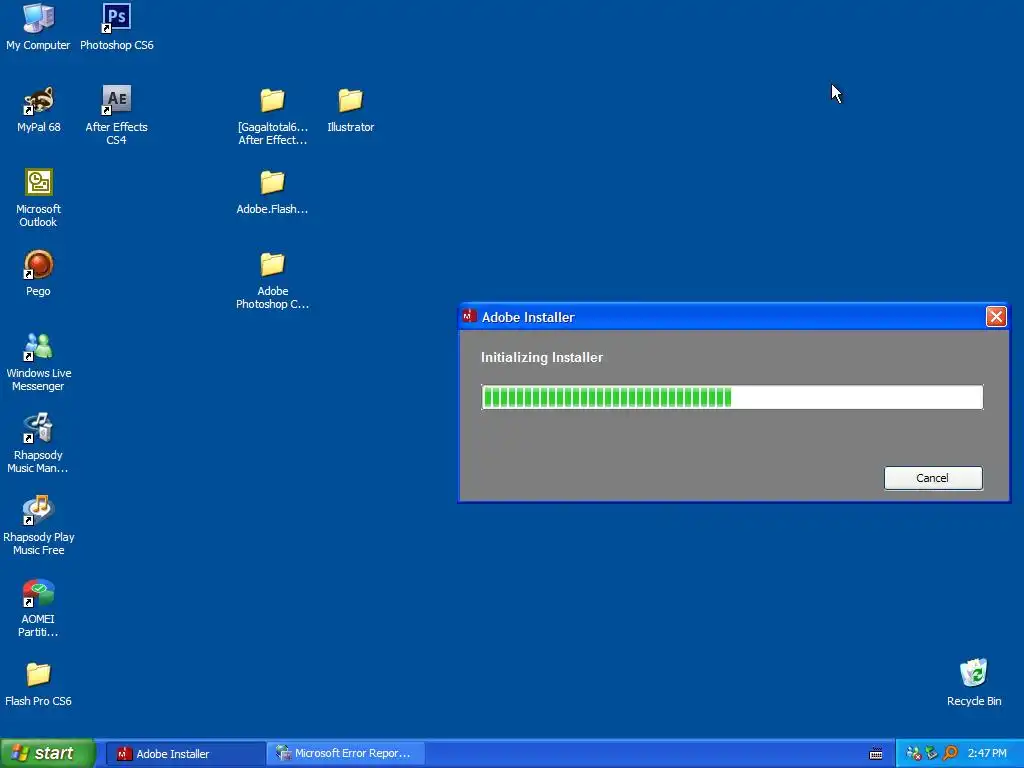Click the orange magnifier tray icon
The height and width of the screenshot is (768, 1024).
[x=950, y=754]
